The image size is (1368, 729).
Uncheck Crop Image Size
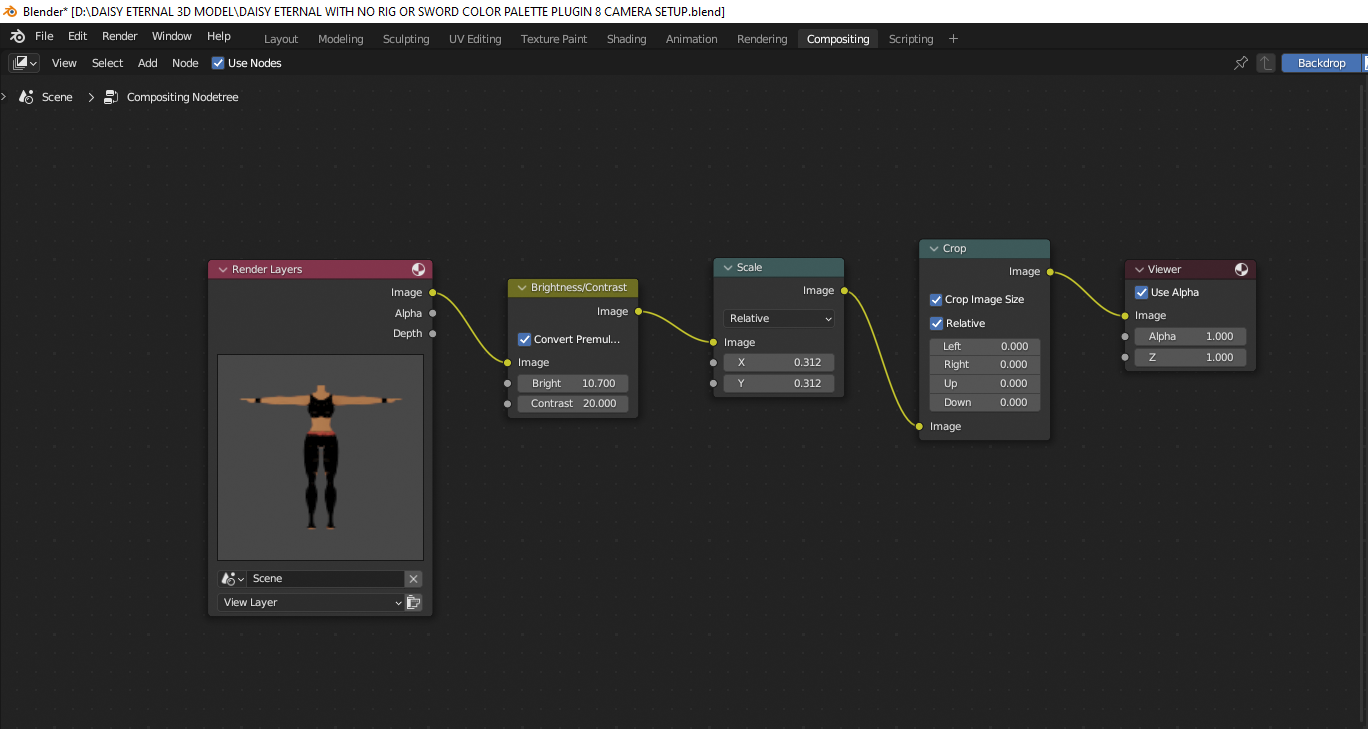coord(936,299)
